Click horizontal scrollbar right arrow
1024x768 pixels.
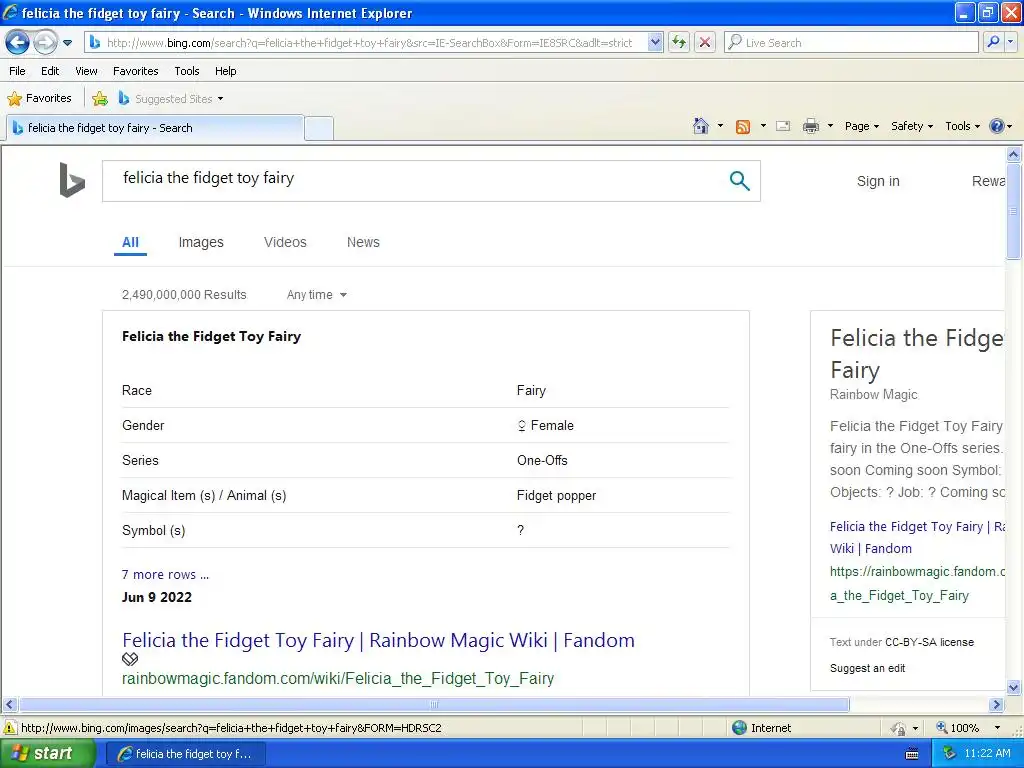tap(997, 705)
